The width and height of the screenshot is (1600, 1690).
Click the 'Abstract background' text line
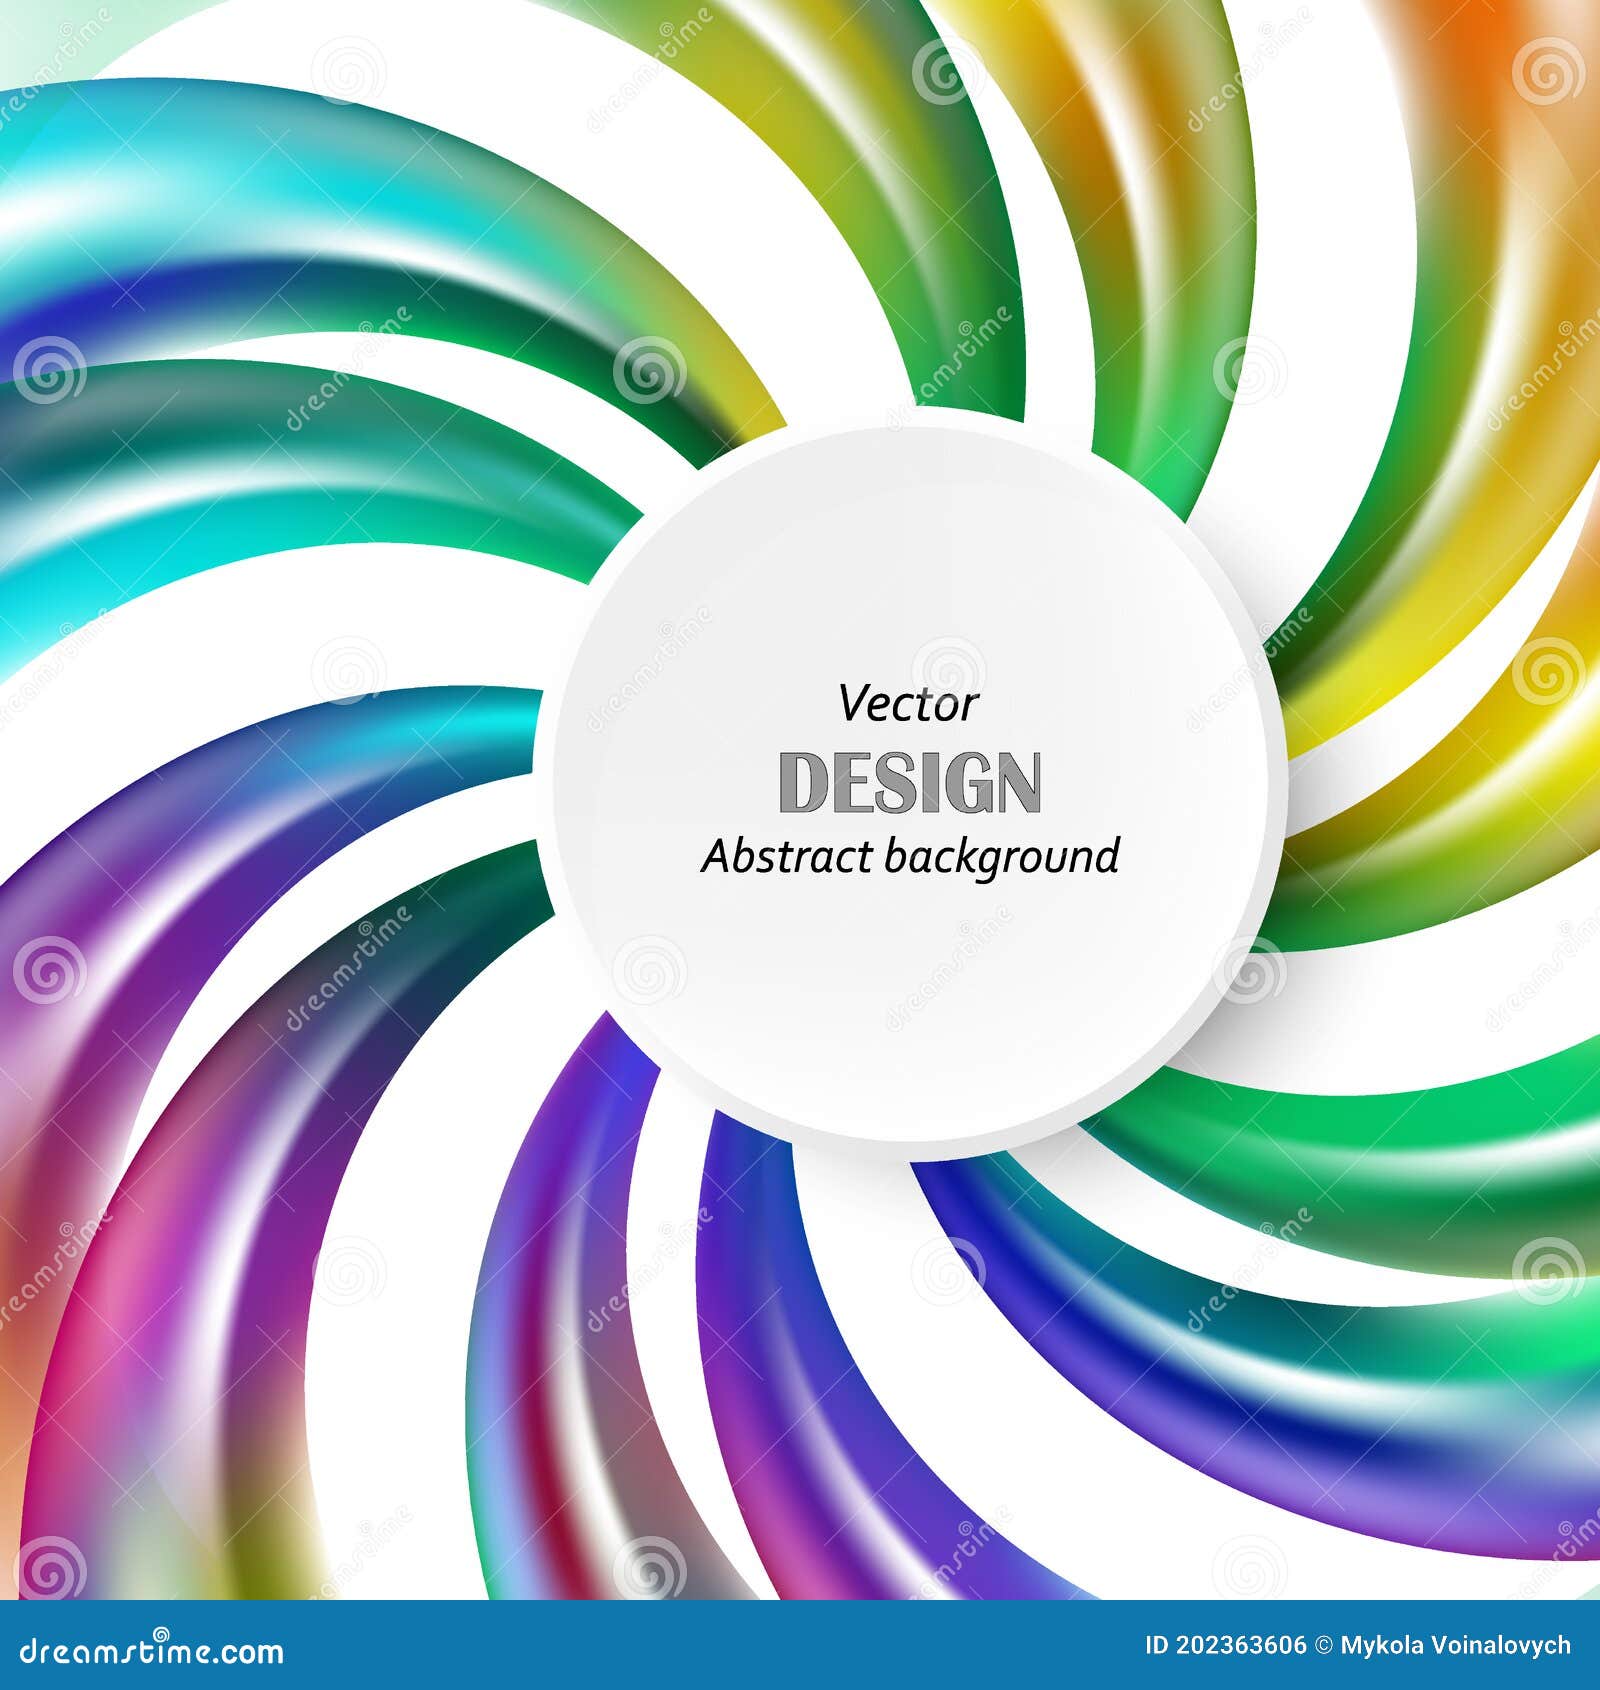tap(908, 857)
